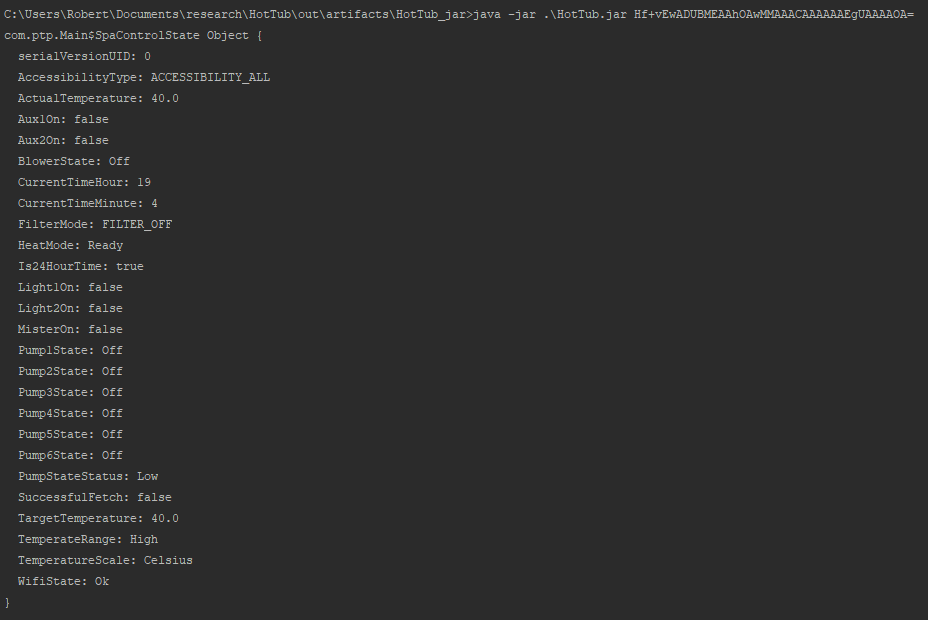Click the PumpStateStatus Low line
The image size is (928, 620).
(88, 476)
